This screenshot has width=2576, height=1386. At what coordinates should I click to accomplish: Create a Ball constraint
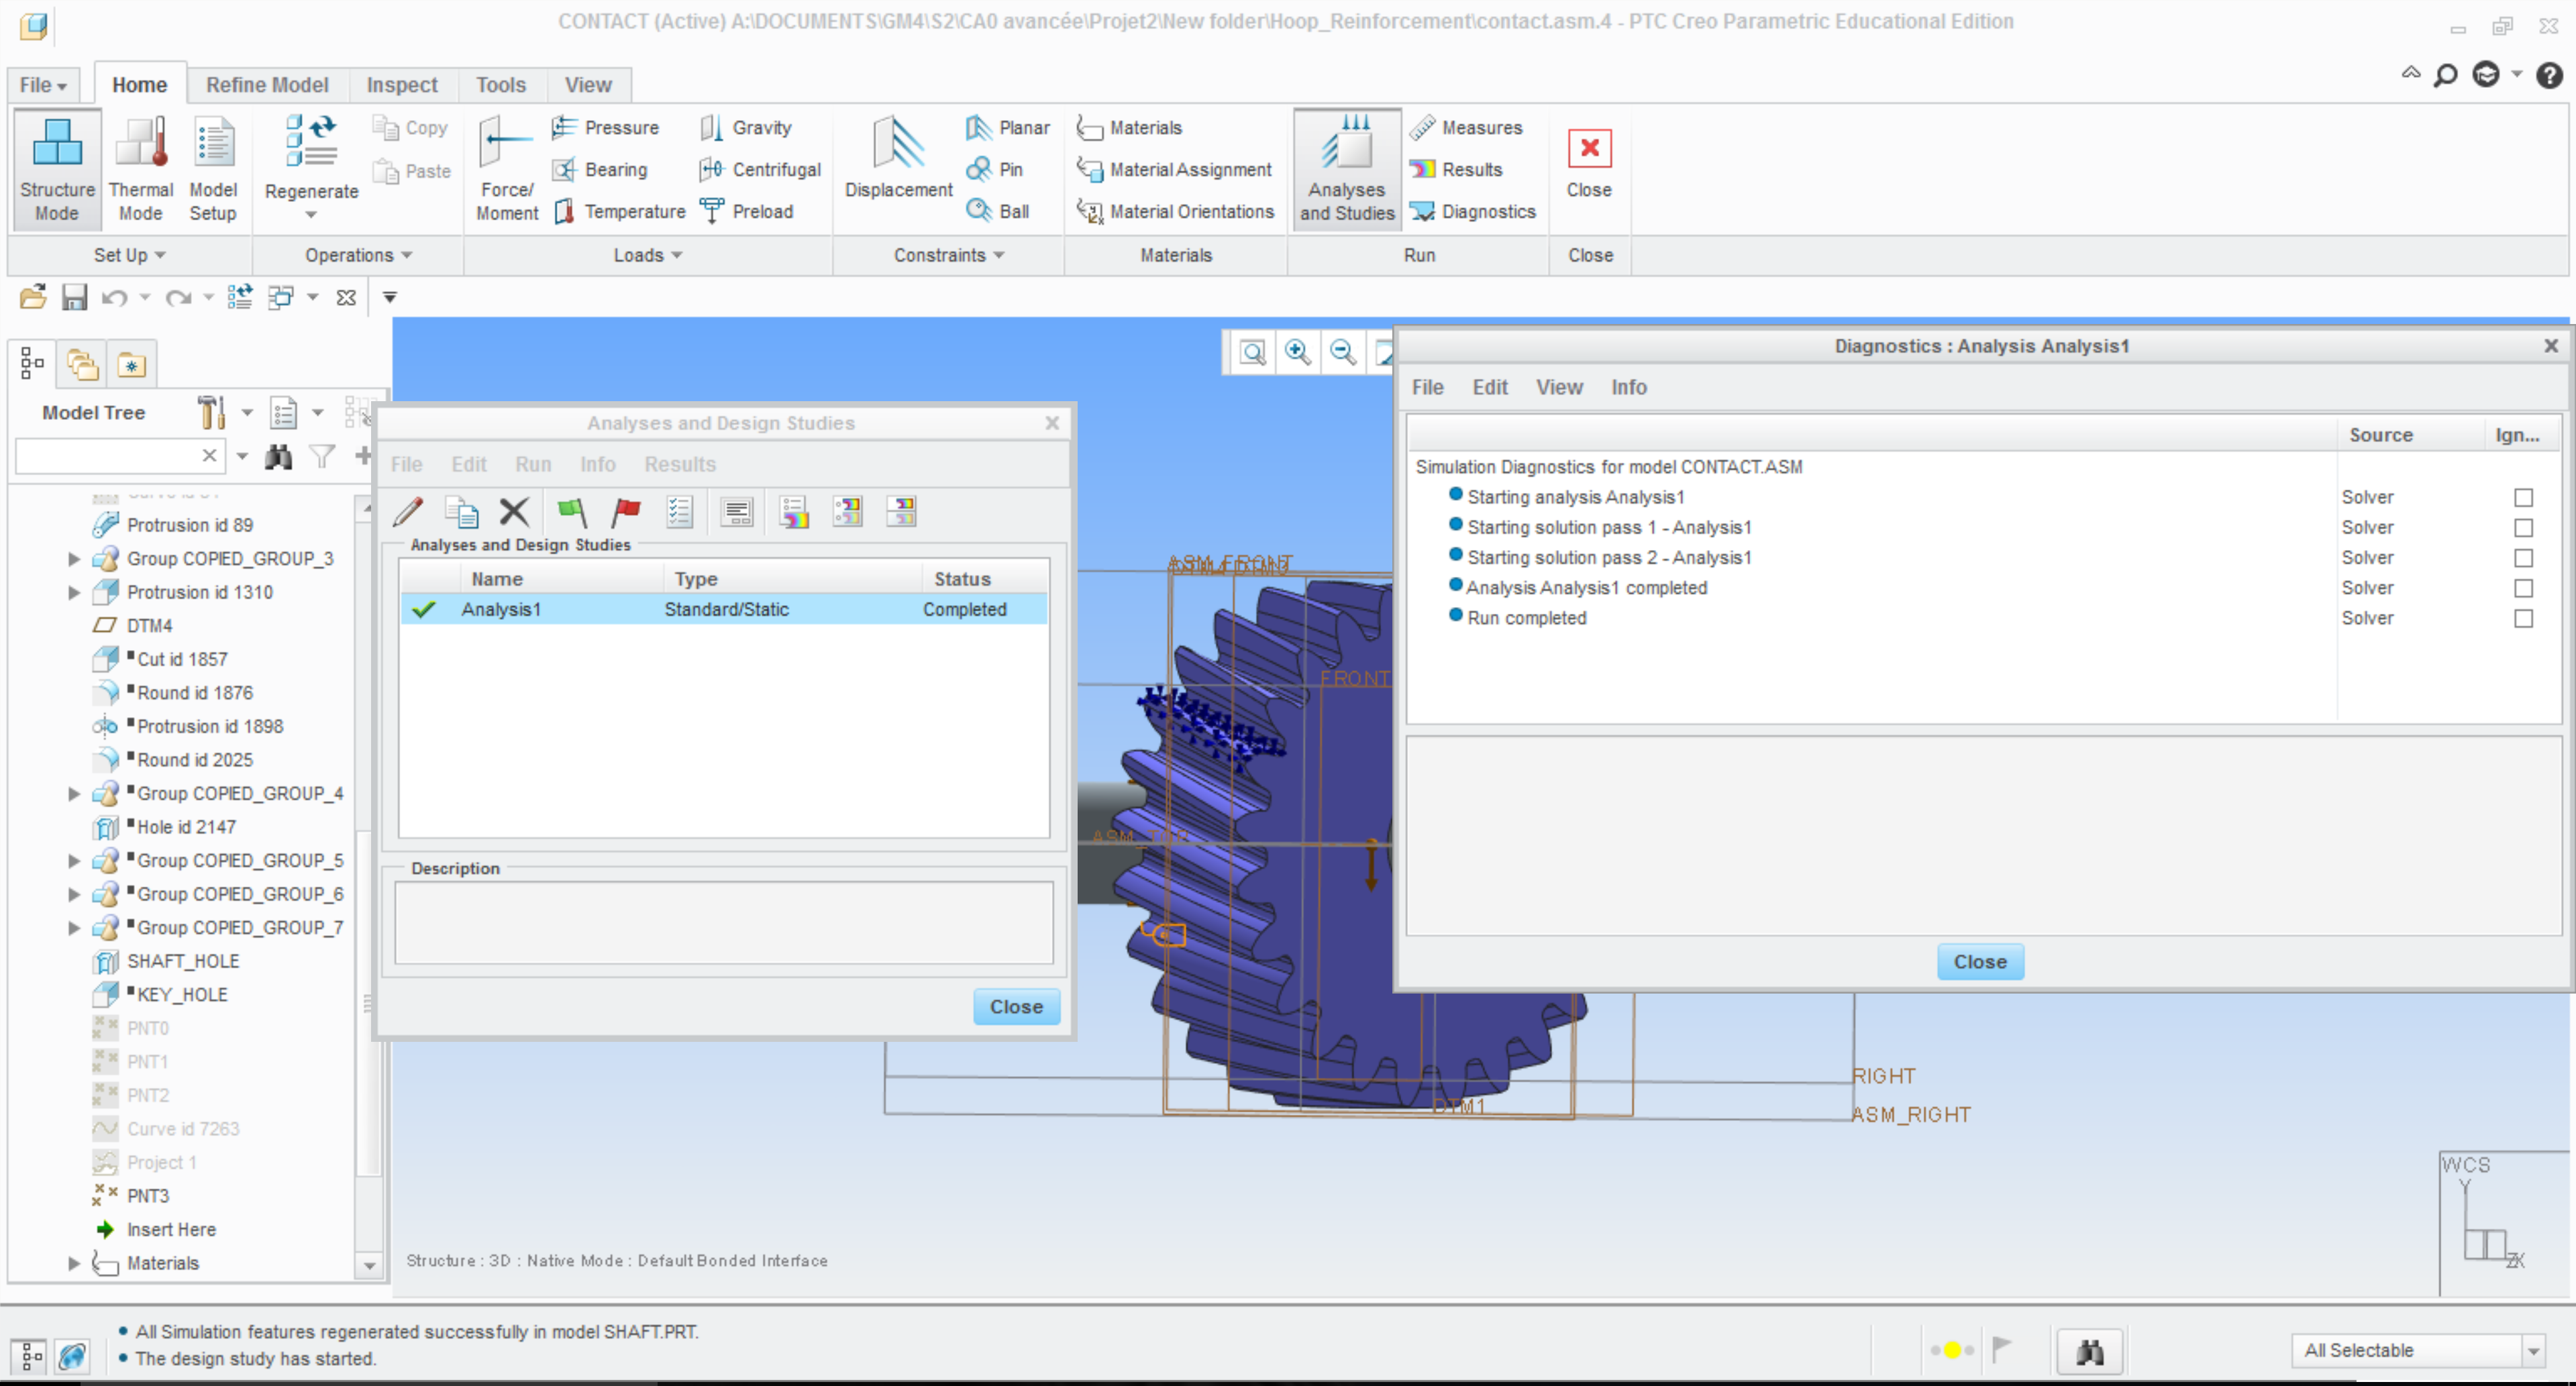point(997,211)
